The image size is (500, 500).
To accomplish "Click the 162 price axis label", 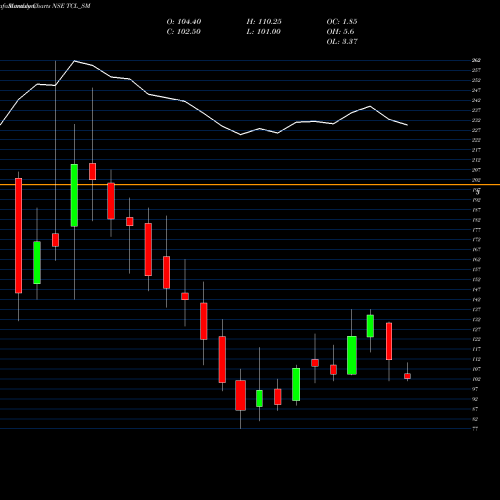I will [x=476, y=259].
